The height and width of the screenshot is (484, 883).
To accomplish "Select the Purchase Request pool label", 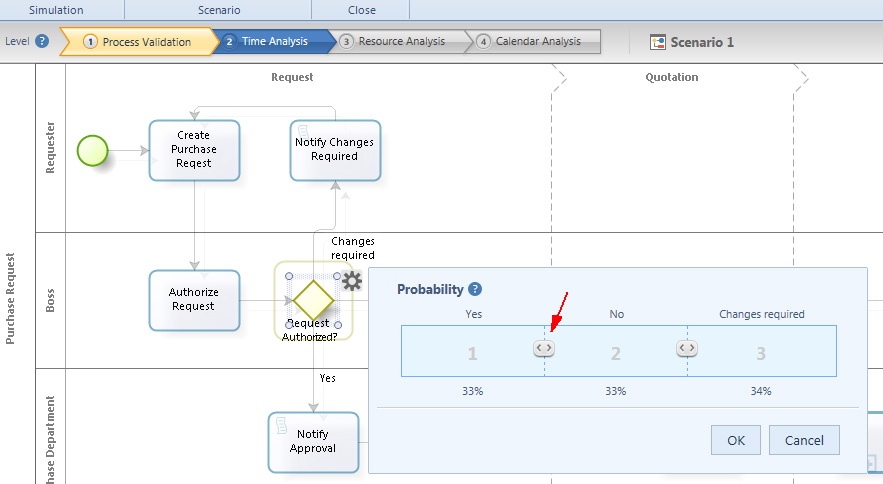I will [10, 299].
